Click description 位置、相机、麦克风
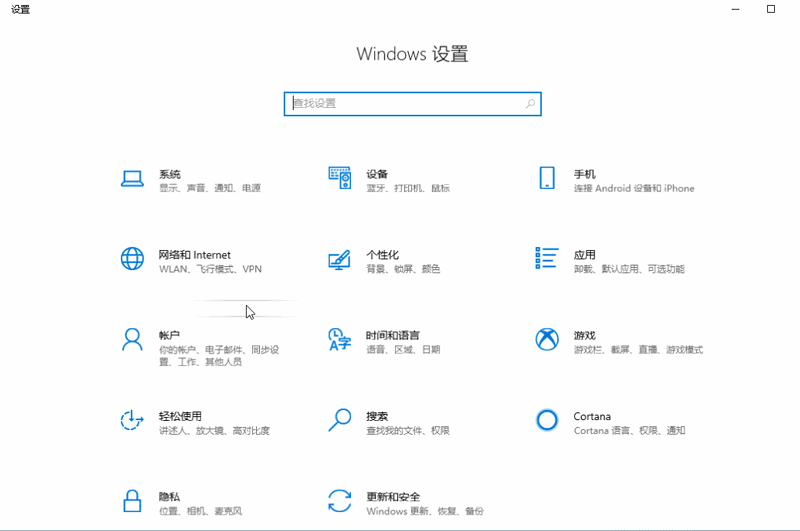The height and width of the screenshot is (531, 800). click(201, 511)
